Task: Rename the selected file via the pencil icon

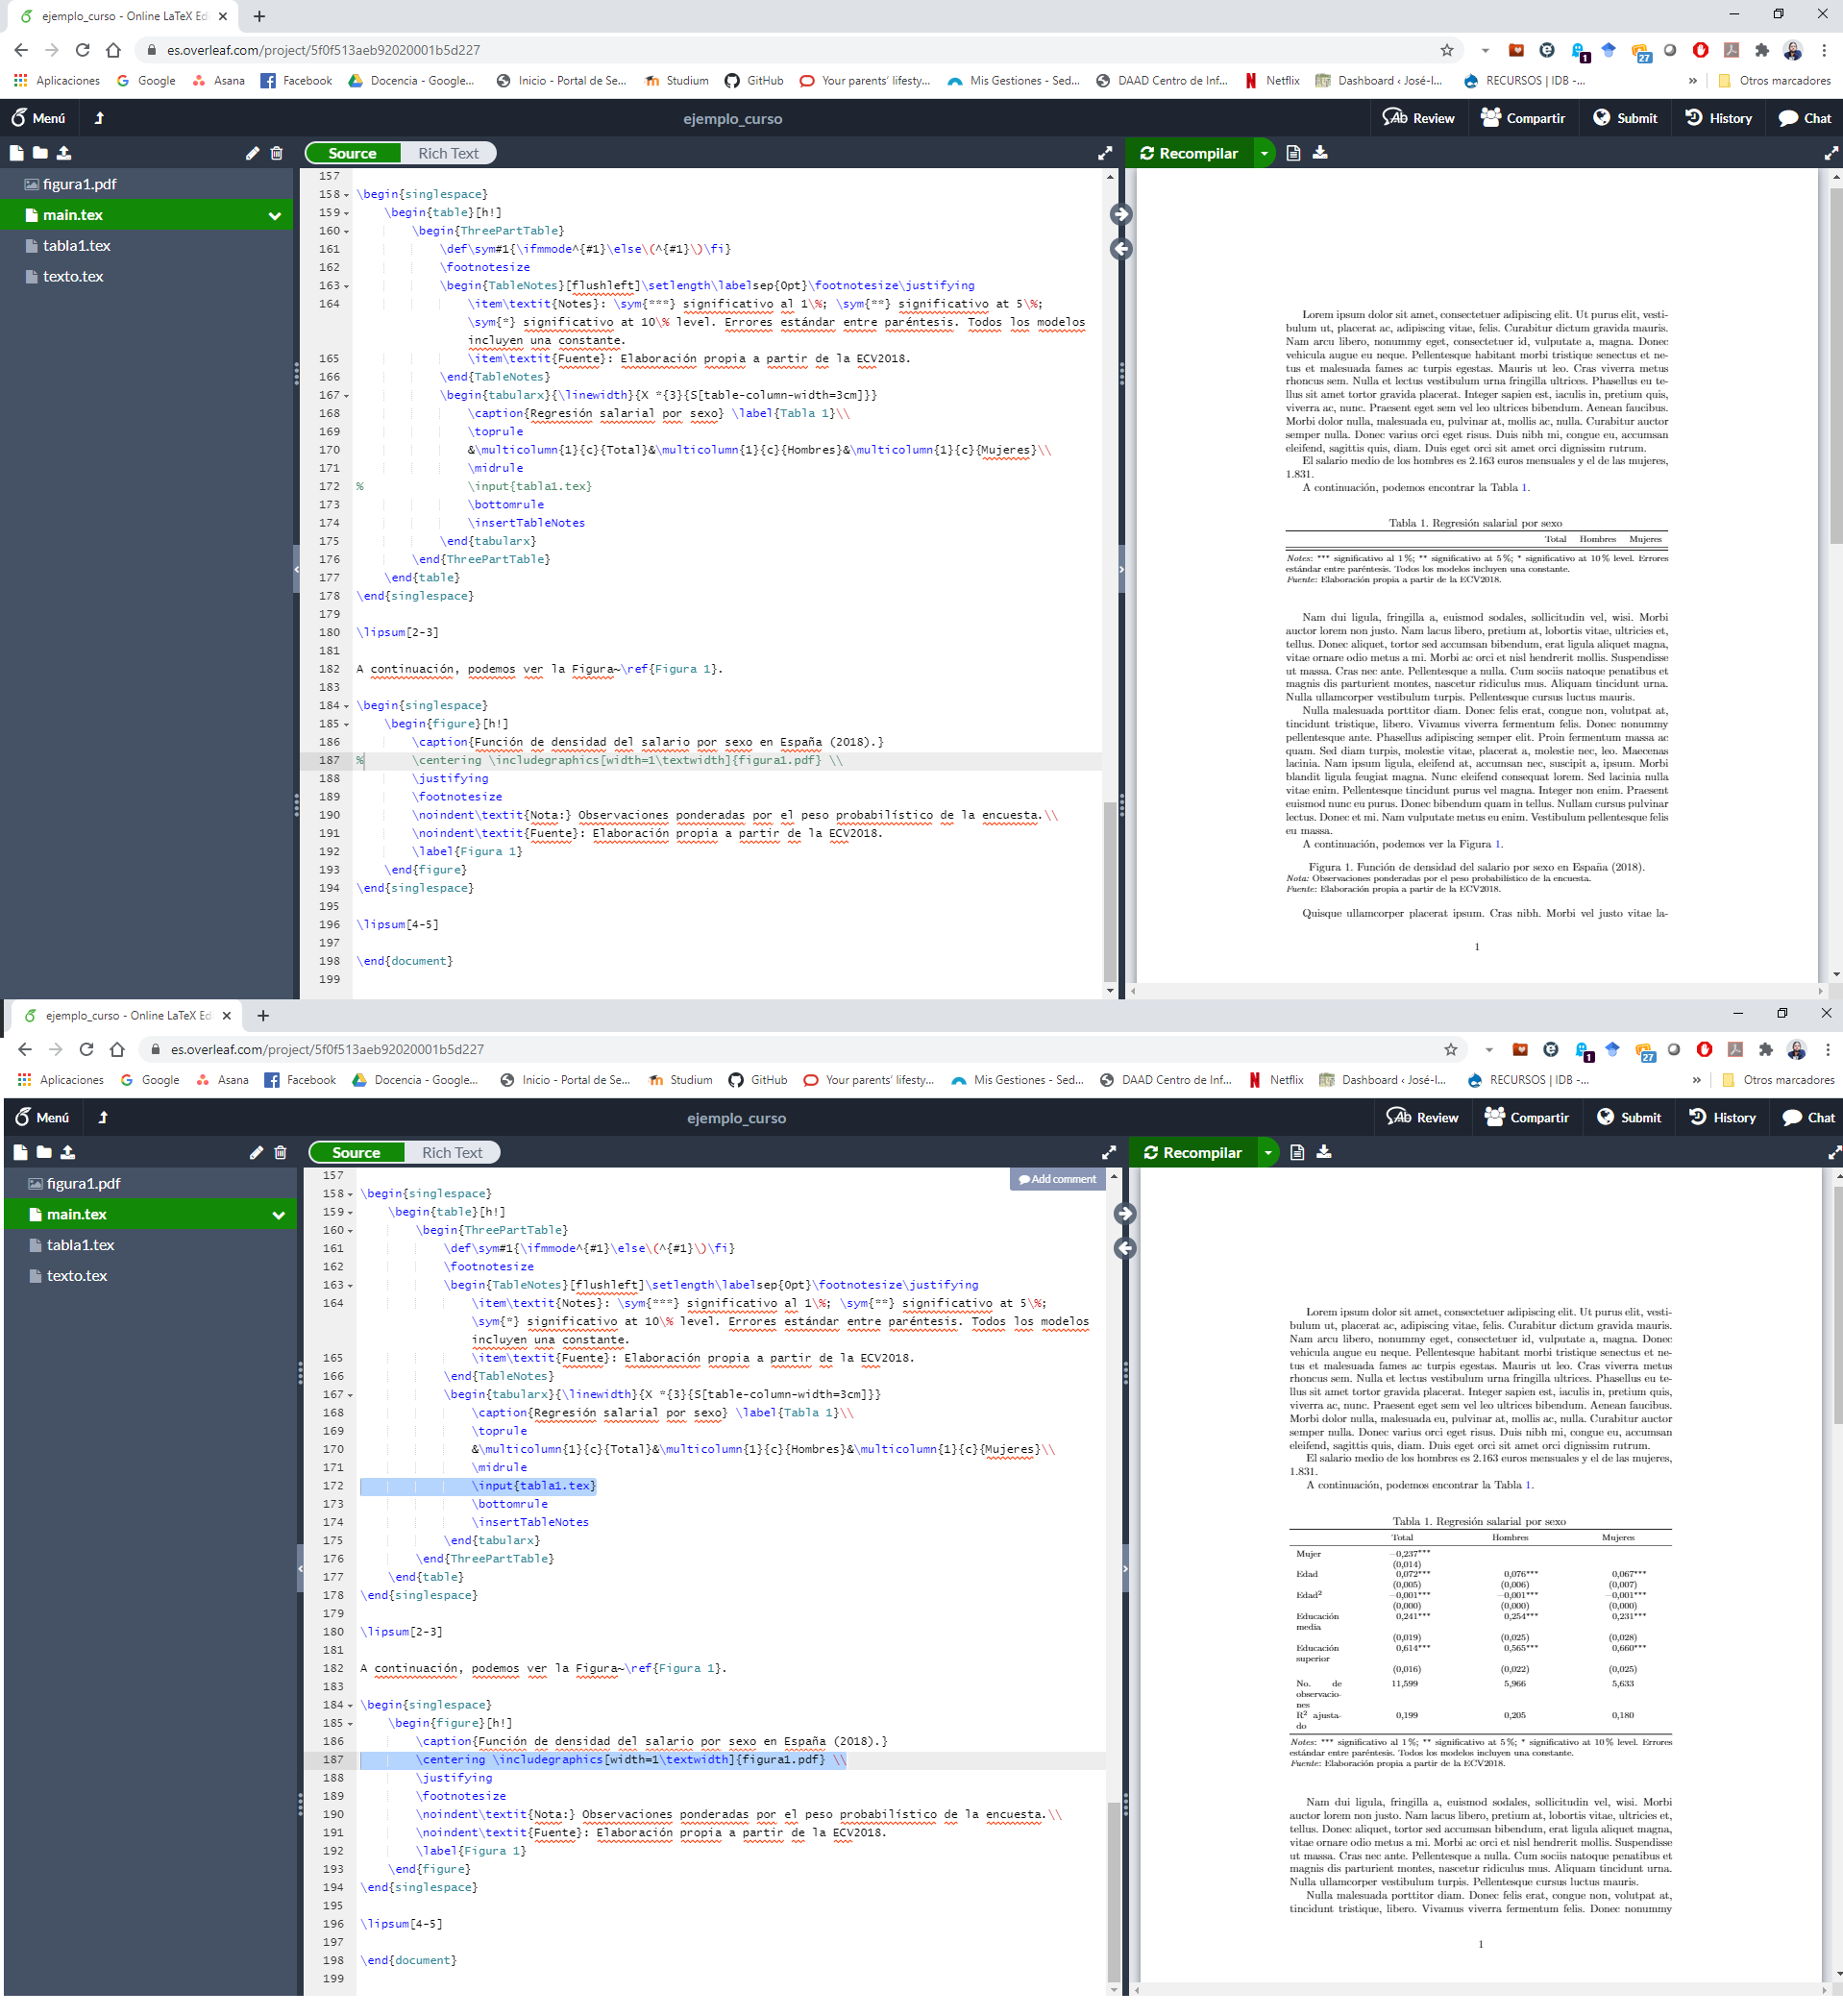Action: pos(253,153)
